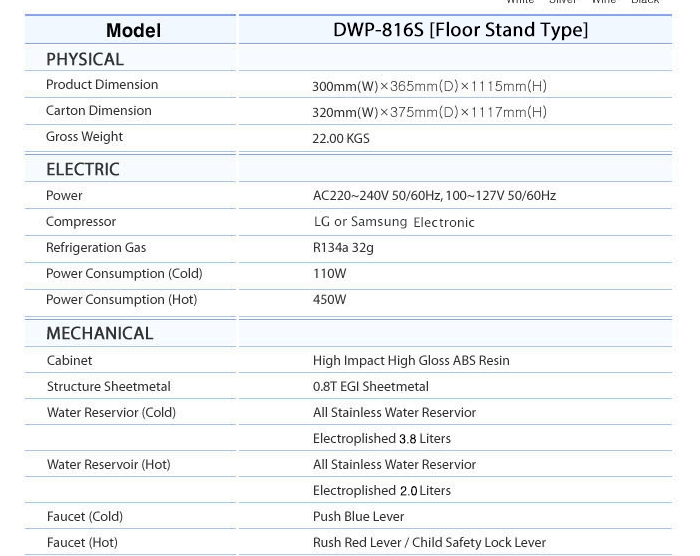Click the 300mm product dimension value

point(429,87)
